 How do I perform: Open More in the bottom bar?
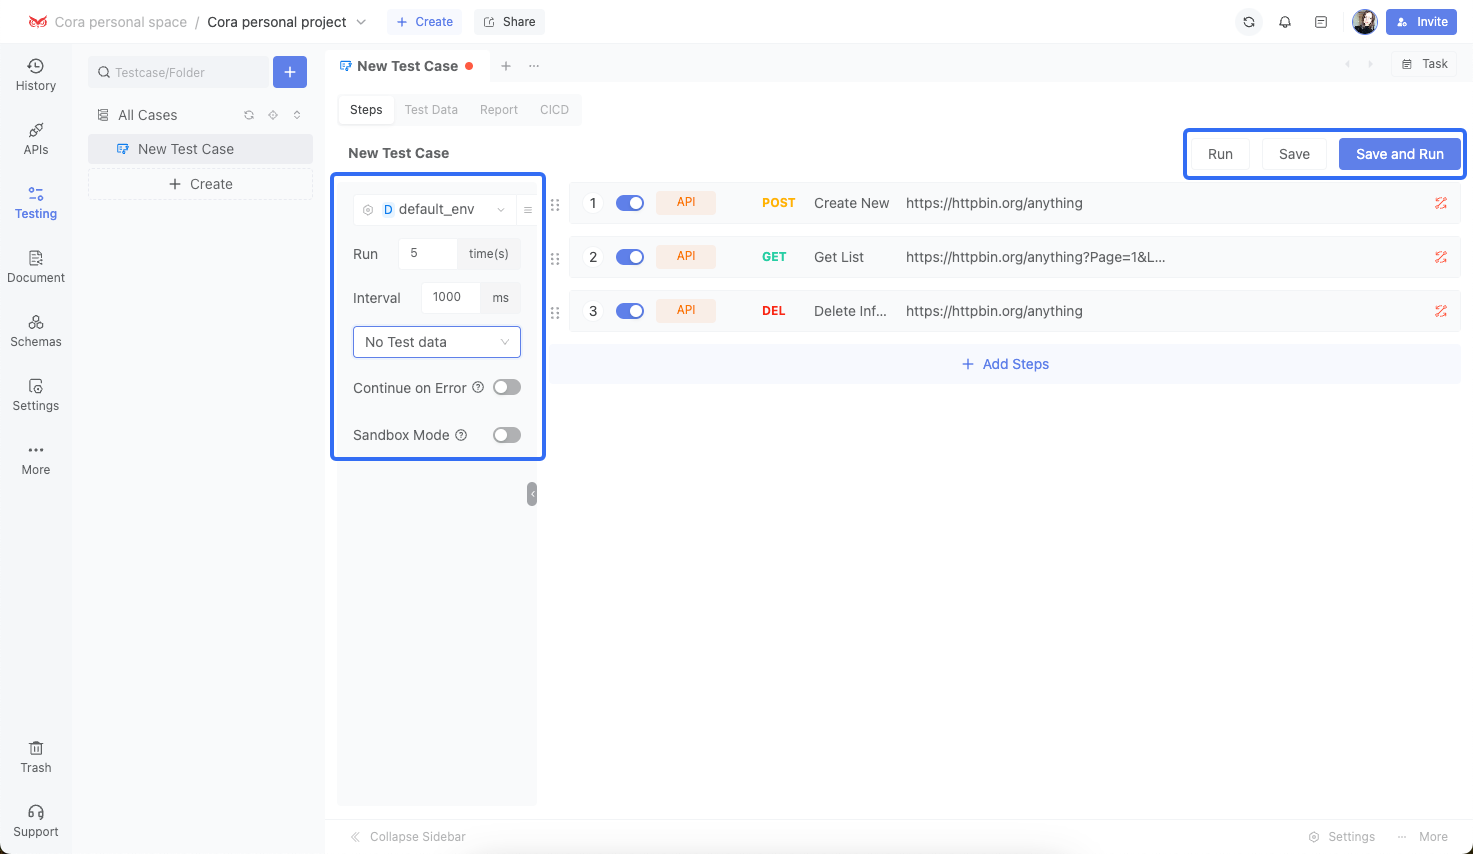1422,837
